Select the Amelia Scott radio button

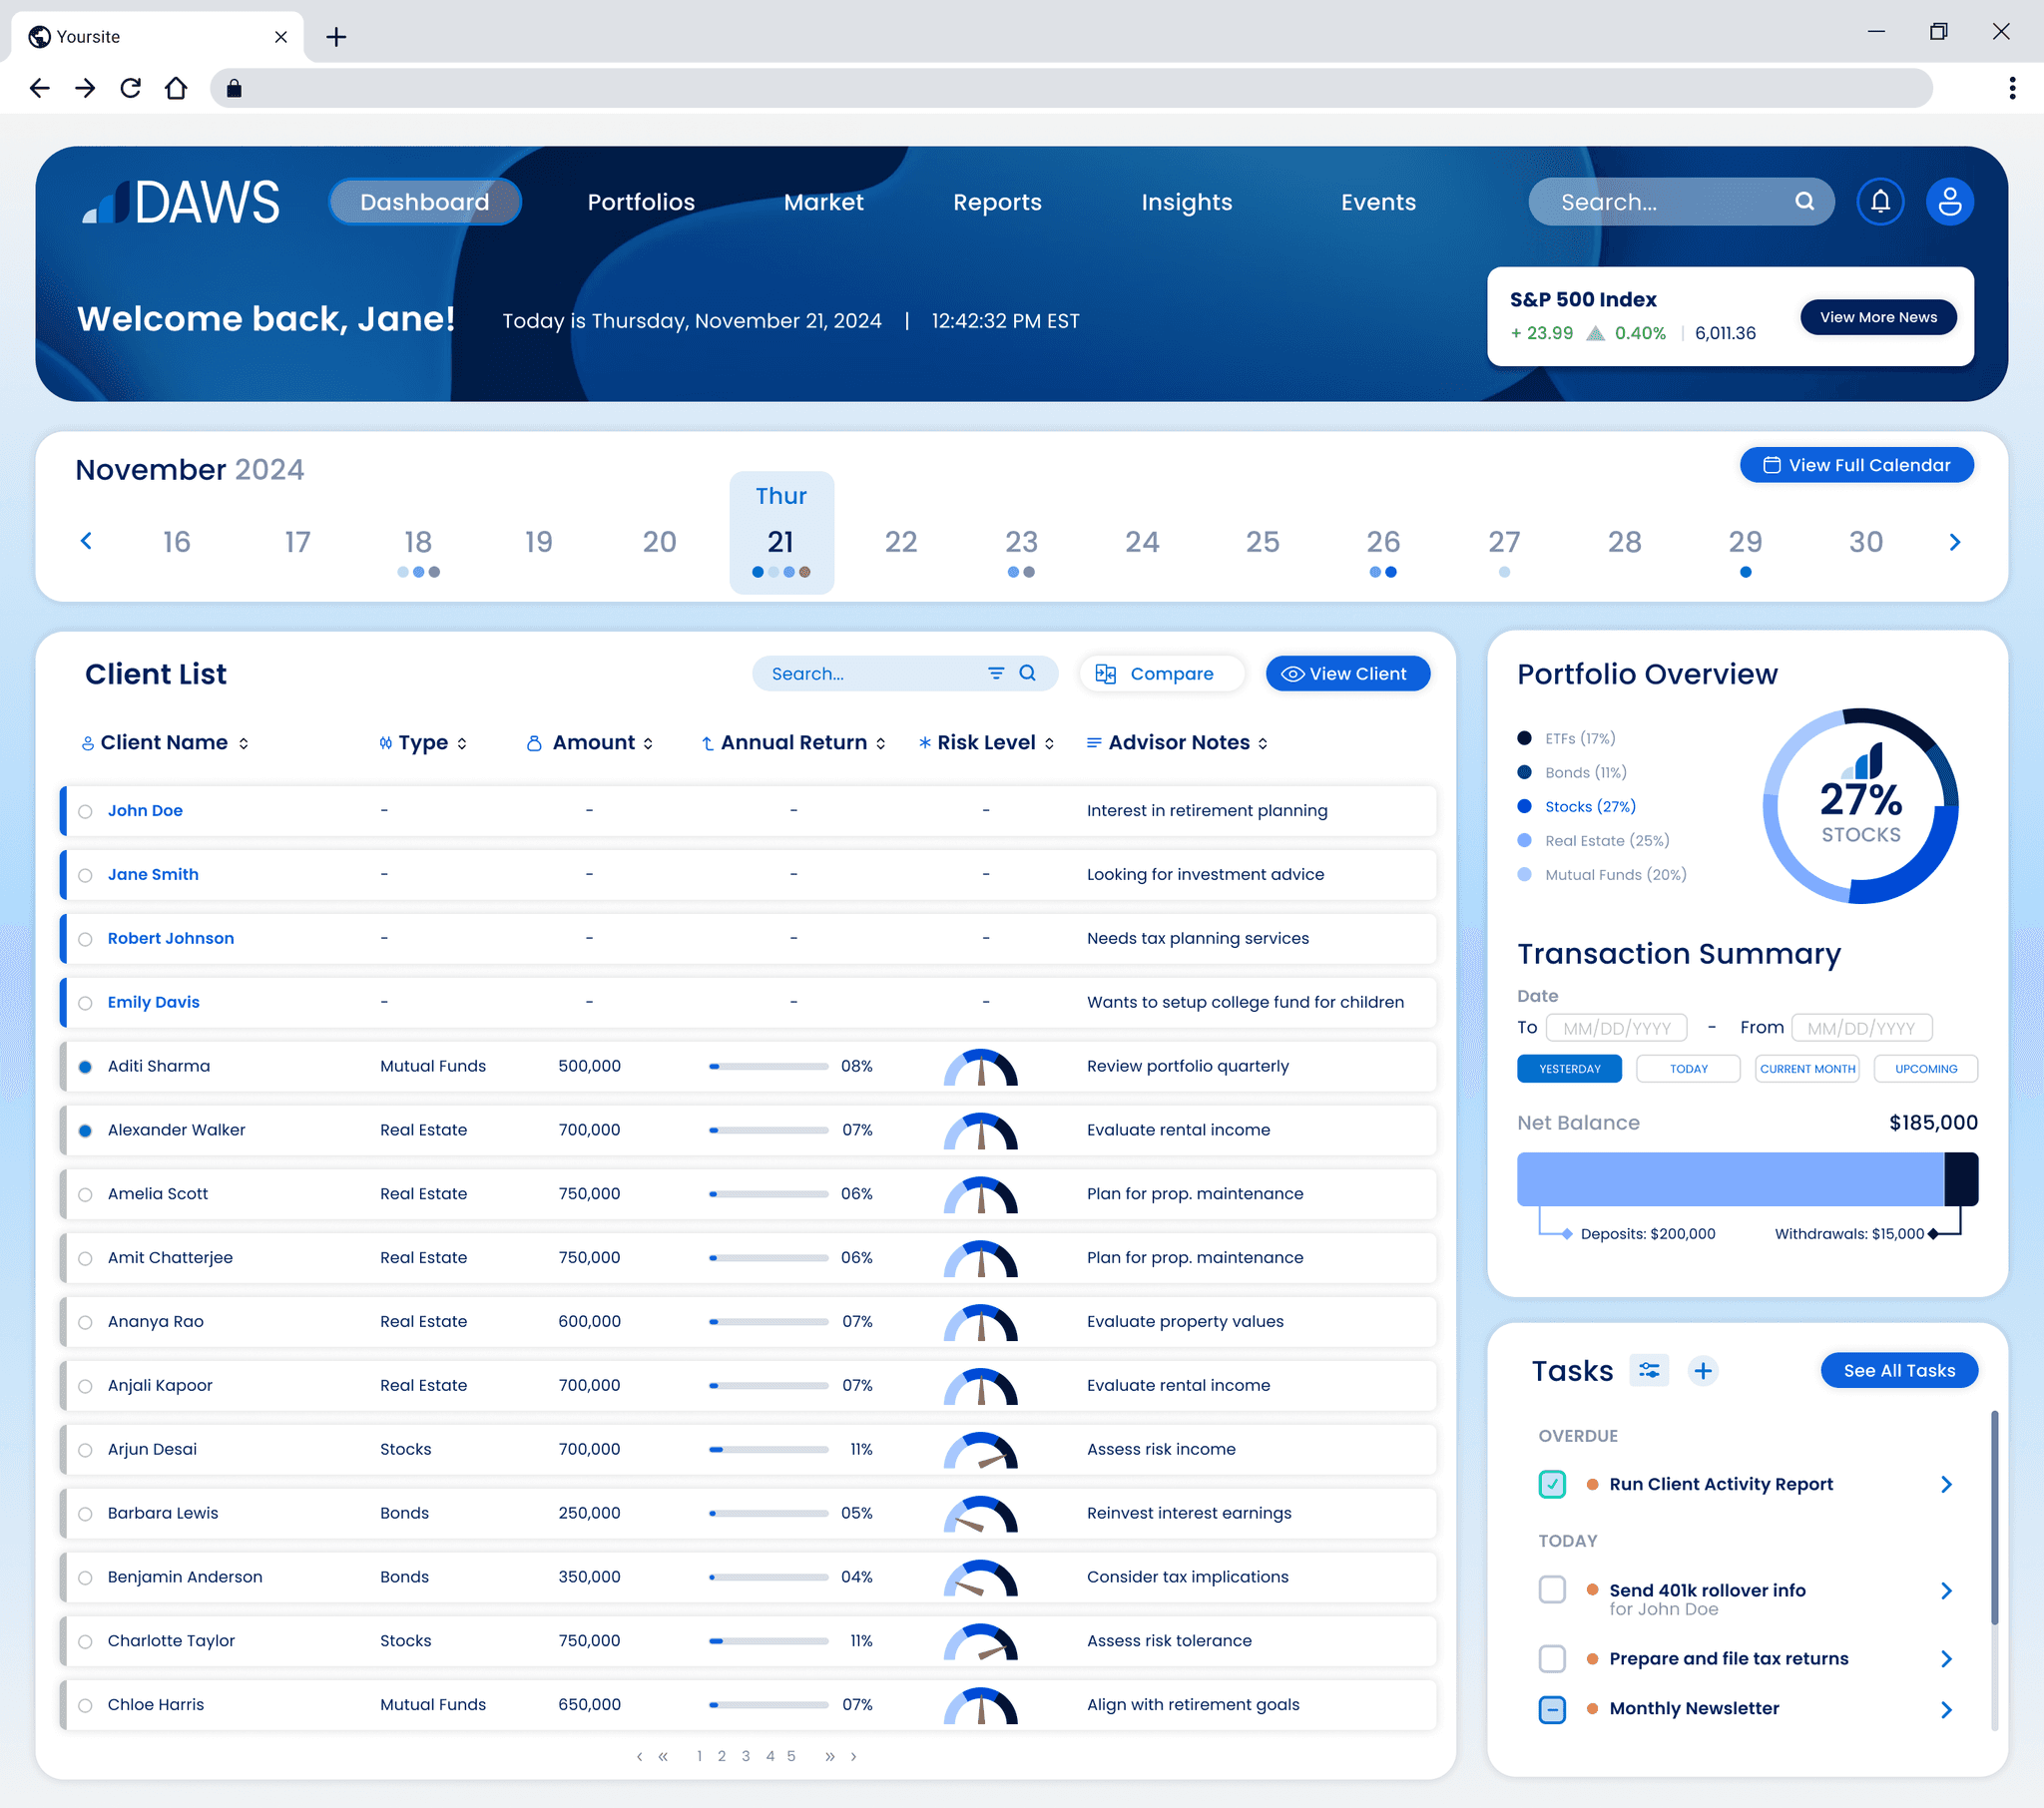pyautogui.click(x=85, y=1194)
